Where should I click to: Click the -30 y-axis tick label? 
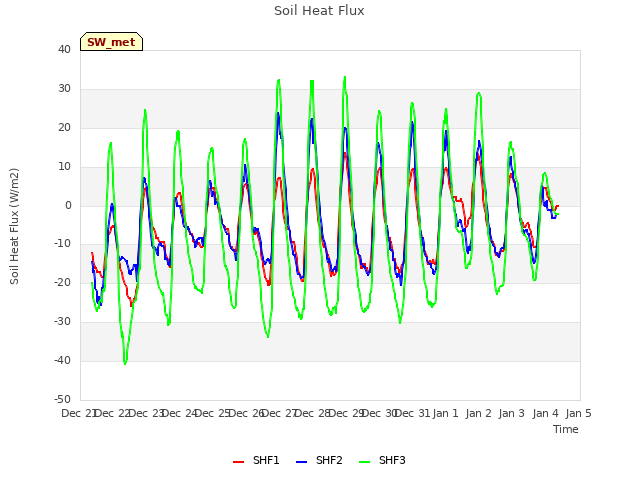62,322
